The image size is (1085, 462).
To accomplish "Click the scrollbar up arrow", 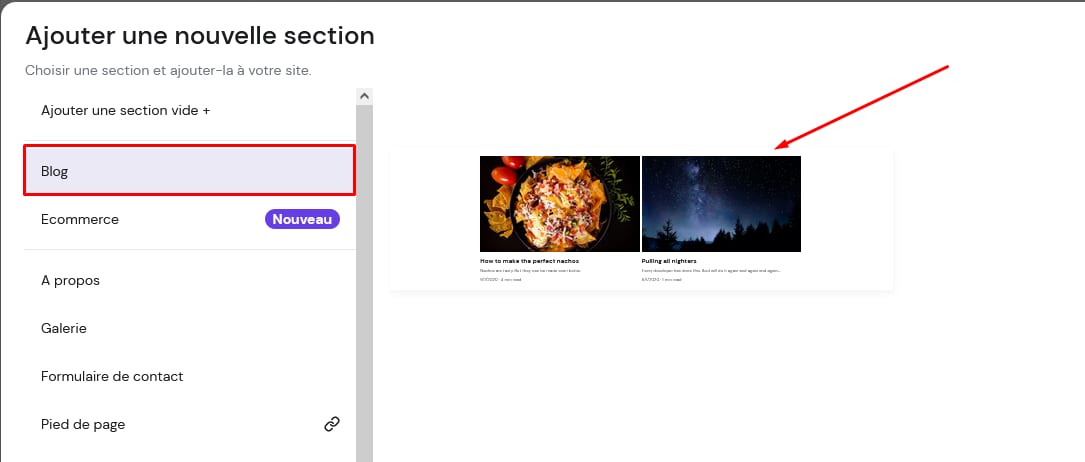I will (x=364, y=96).
